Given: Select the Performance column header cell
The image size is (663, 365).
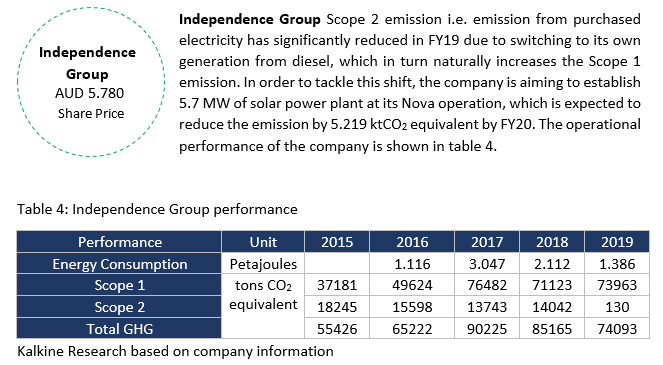Looking at the screenshot, I should tap(119, 242).
